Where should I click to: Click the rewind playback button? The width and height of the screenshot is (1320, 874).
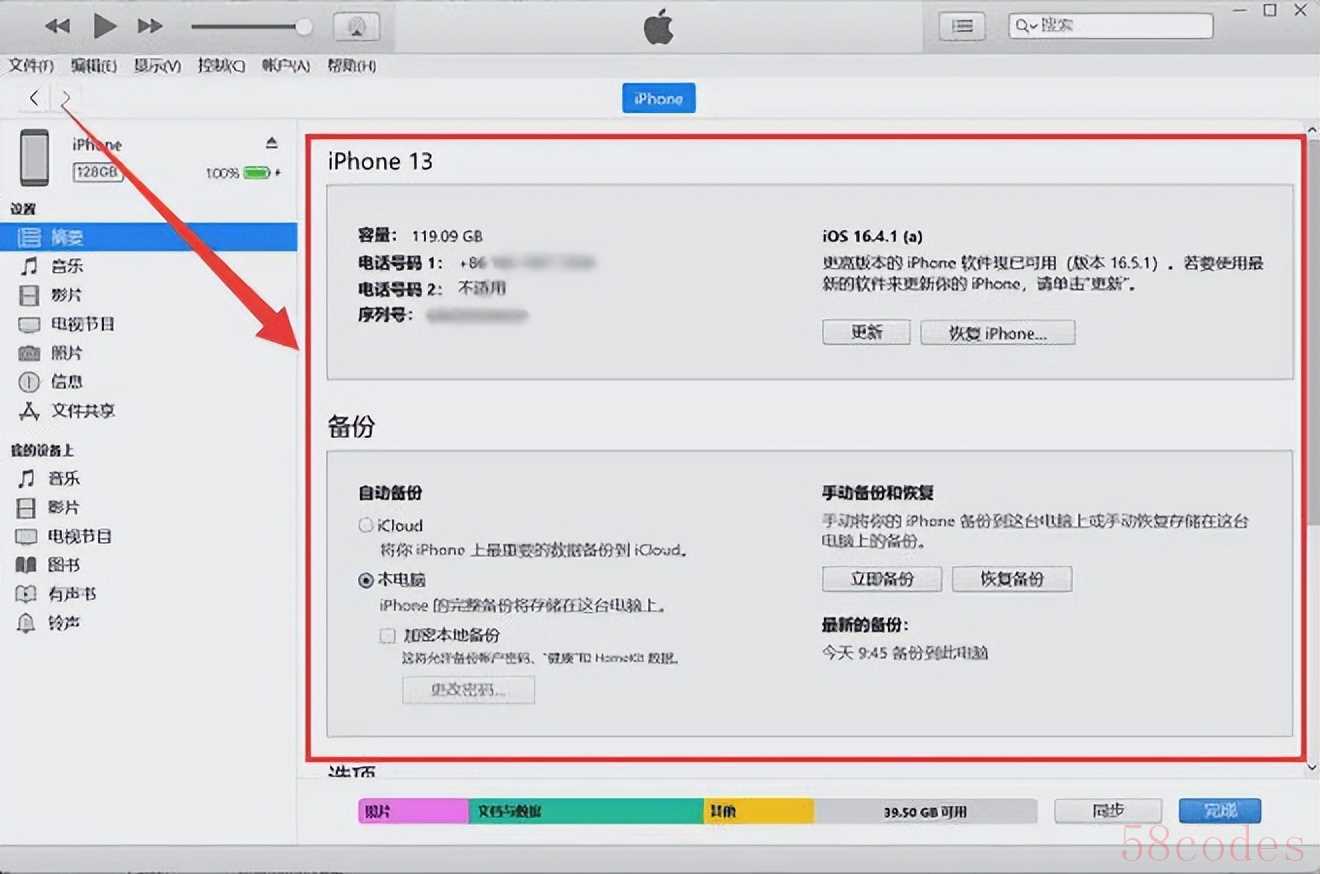pyautogui.click(x=58, y=26)
